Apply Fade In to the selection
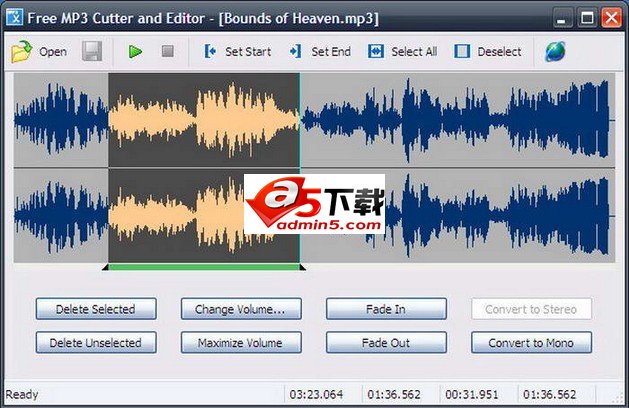Image resolution: width=629 pixels, height=408 pixels. [386, 309]
